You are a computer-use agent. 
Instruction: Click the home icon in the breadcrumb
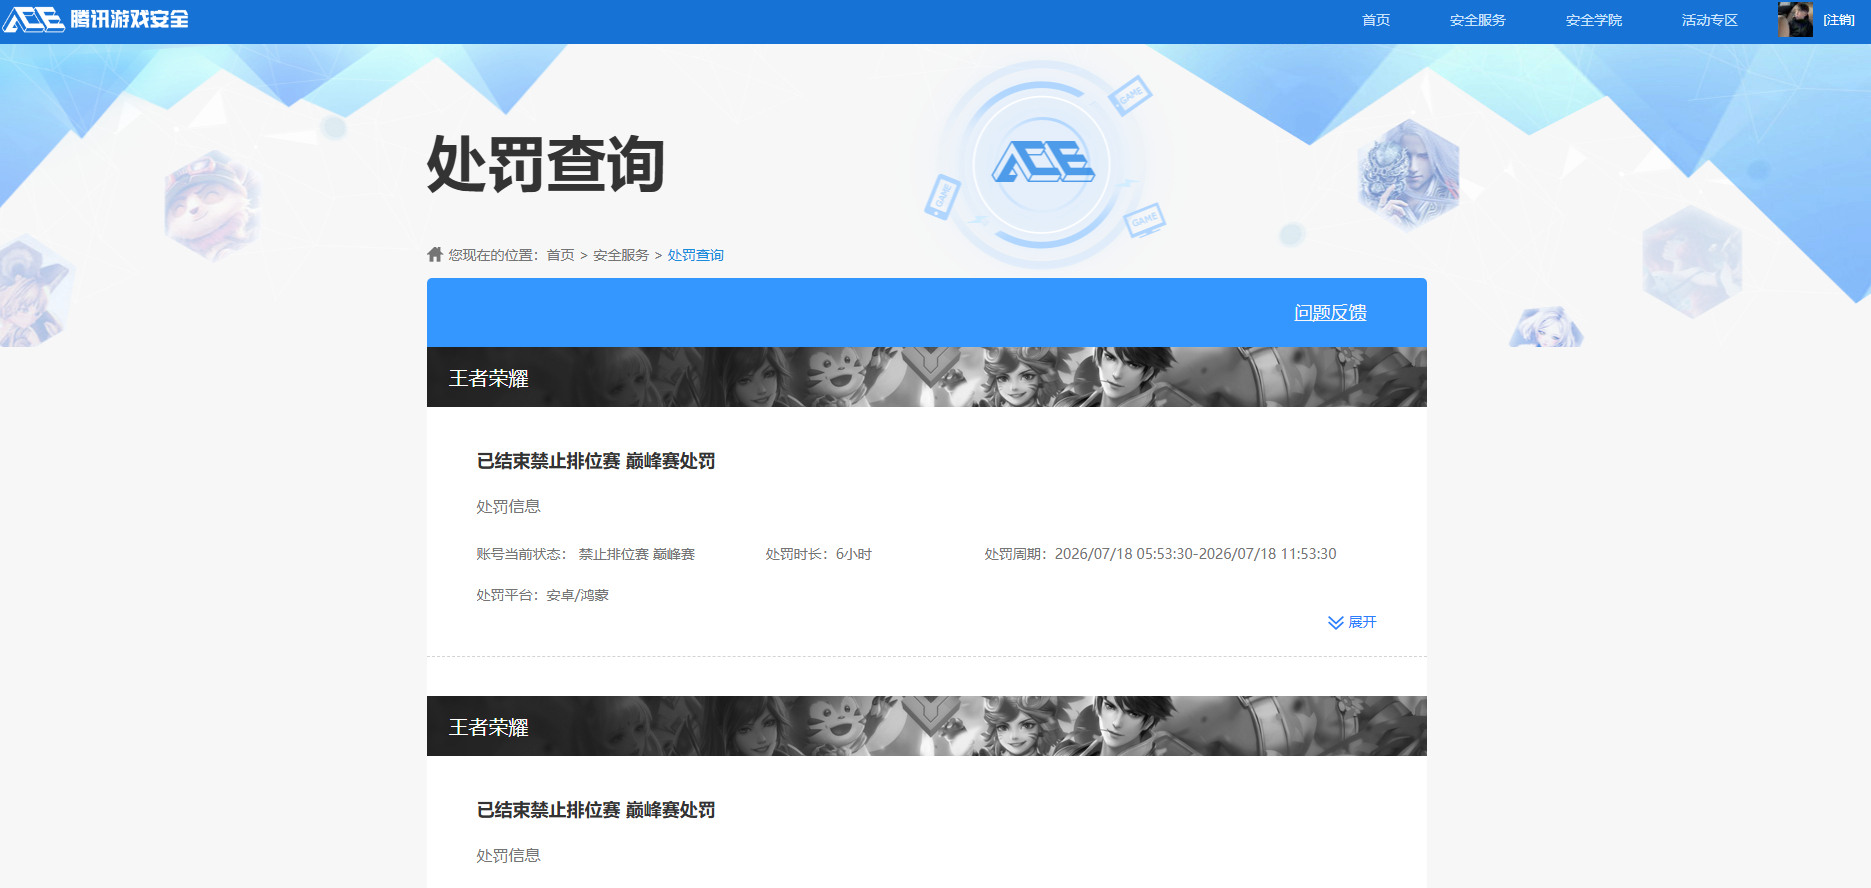pyautogui.click(x=435, y=254)
